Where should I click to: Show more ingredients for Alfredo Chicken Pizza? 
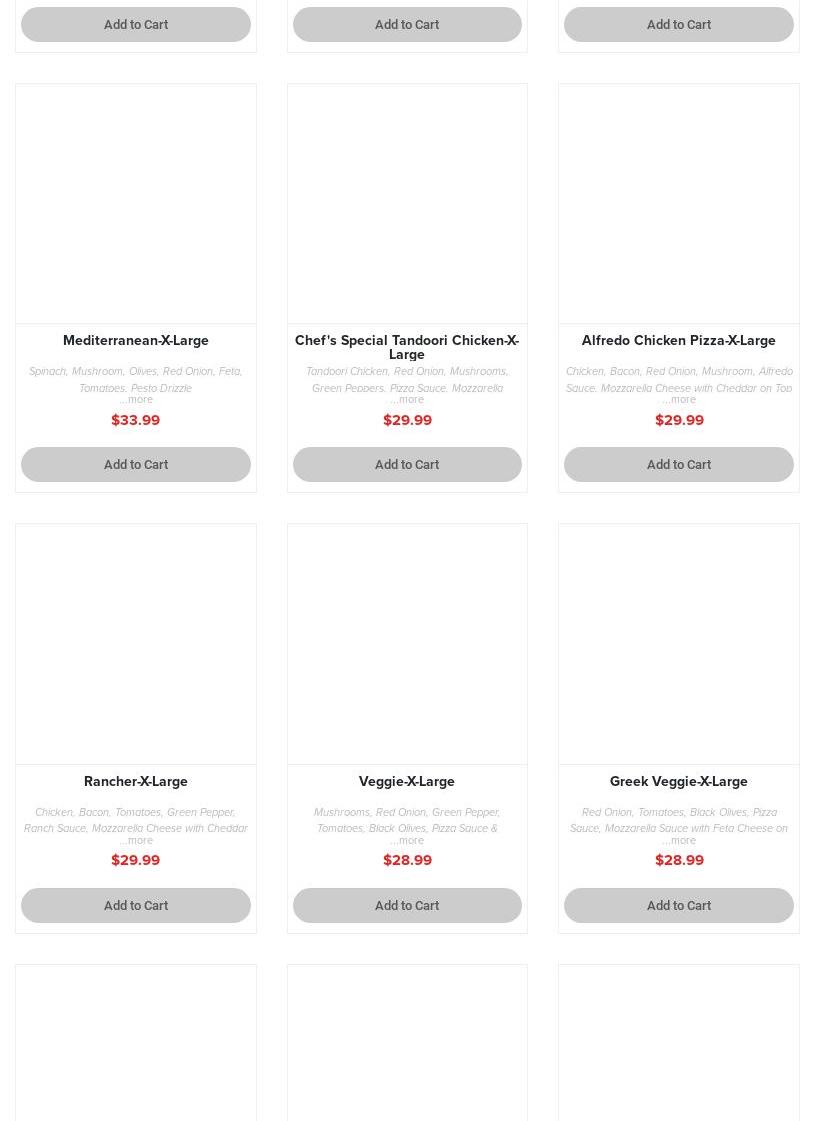(678, 400)
